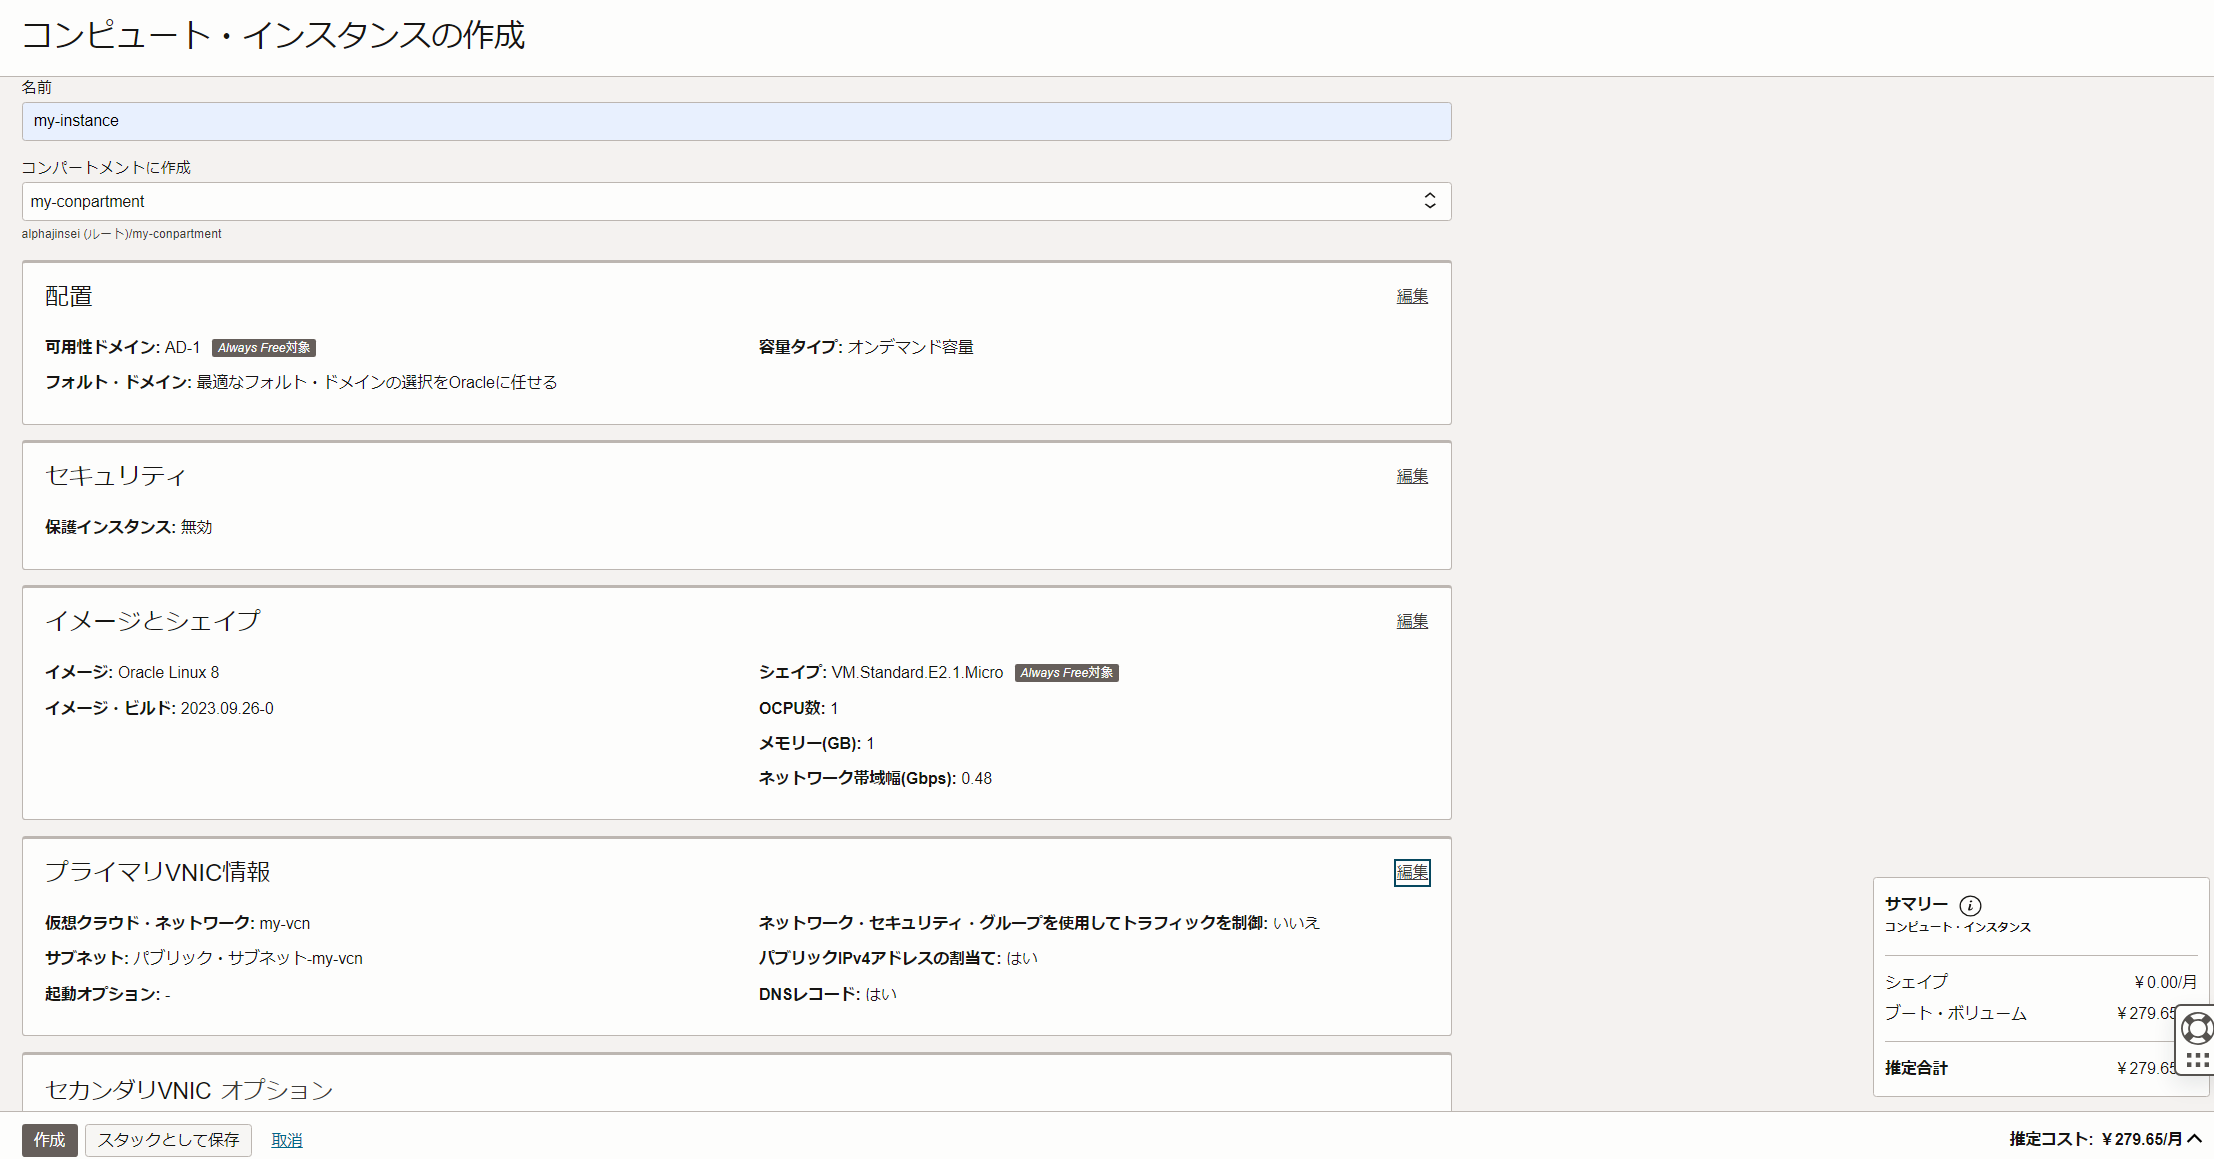Click the shape Always Free badge
Viewport: 2214px width, 1159px height.
[1066, 673]
